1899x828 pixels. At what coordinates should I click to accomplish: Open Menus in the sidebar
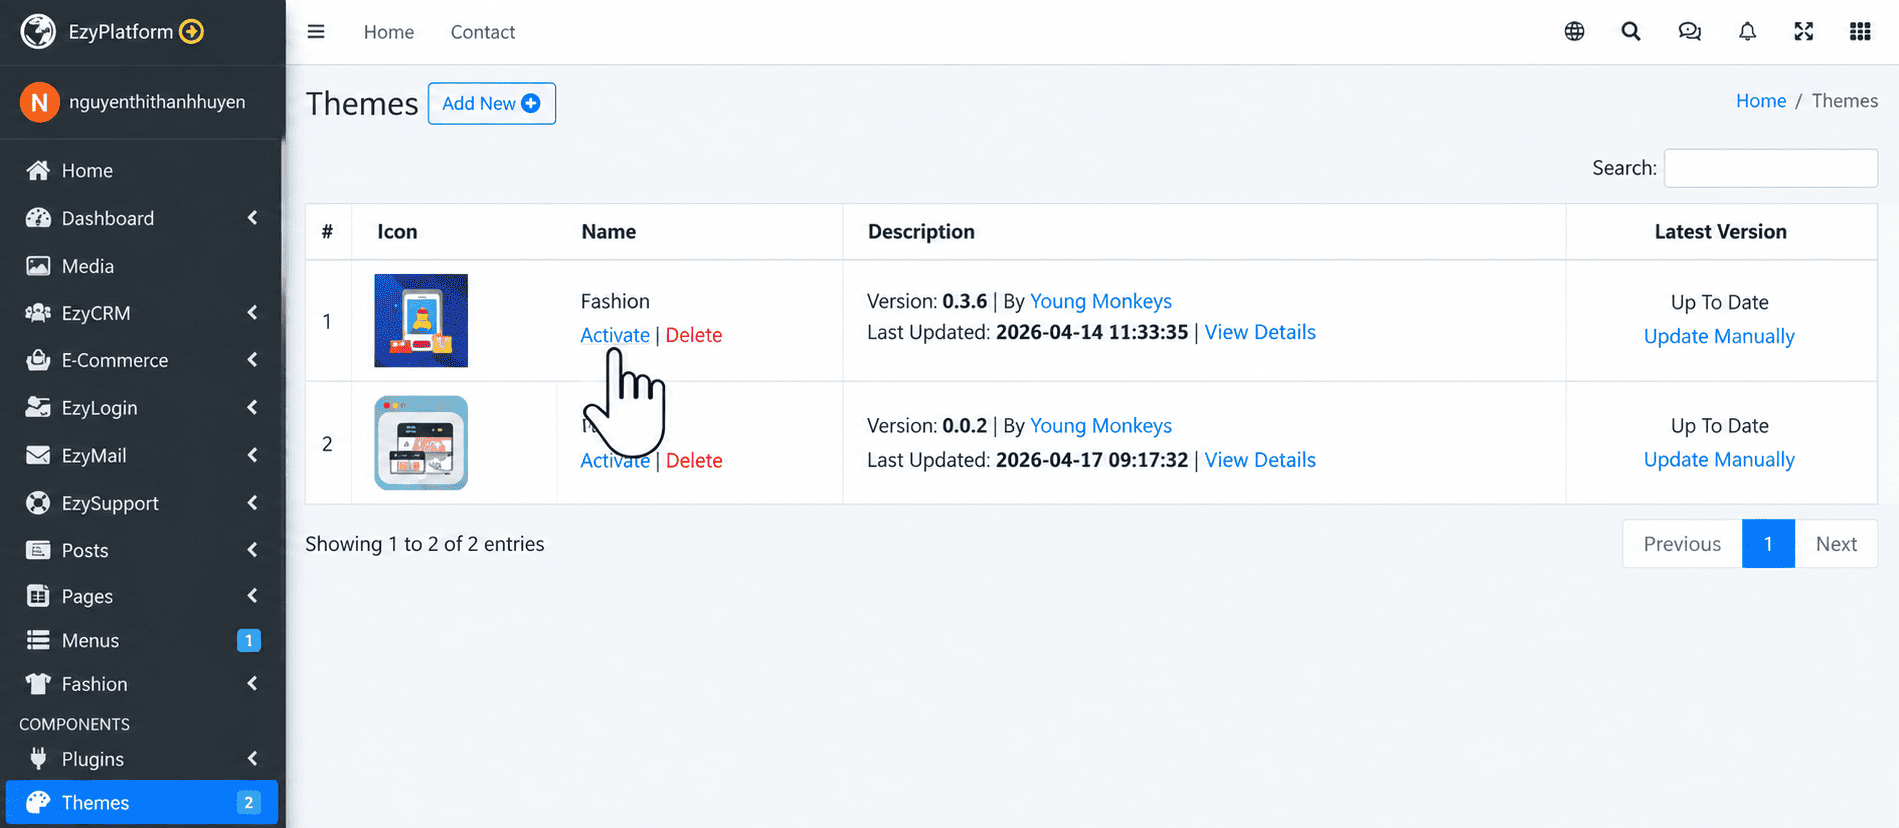[x=142, y=640]
